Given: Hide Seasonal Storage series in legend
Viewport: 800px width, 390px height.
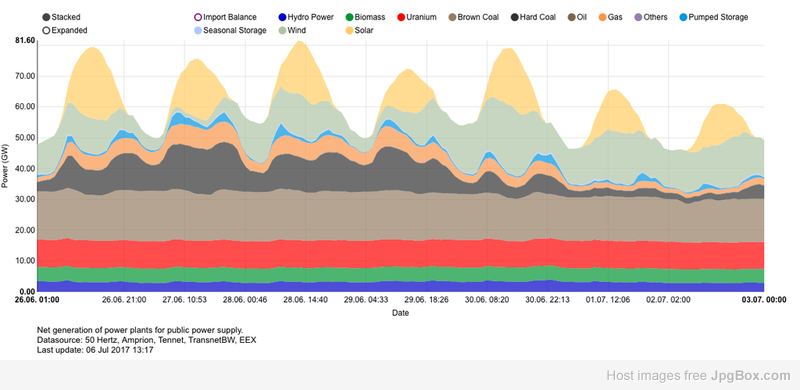Looking at the screenshot, I should click(x=198, y=31).
